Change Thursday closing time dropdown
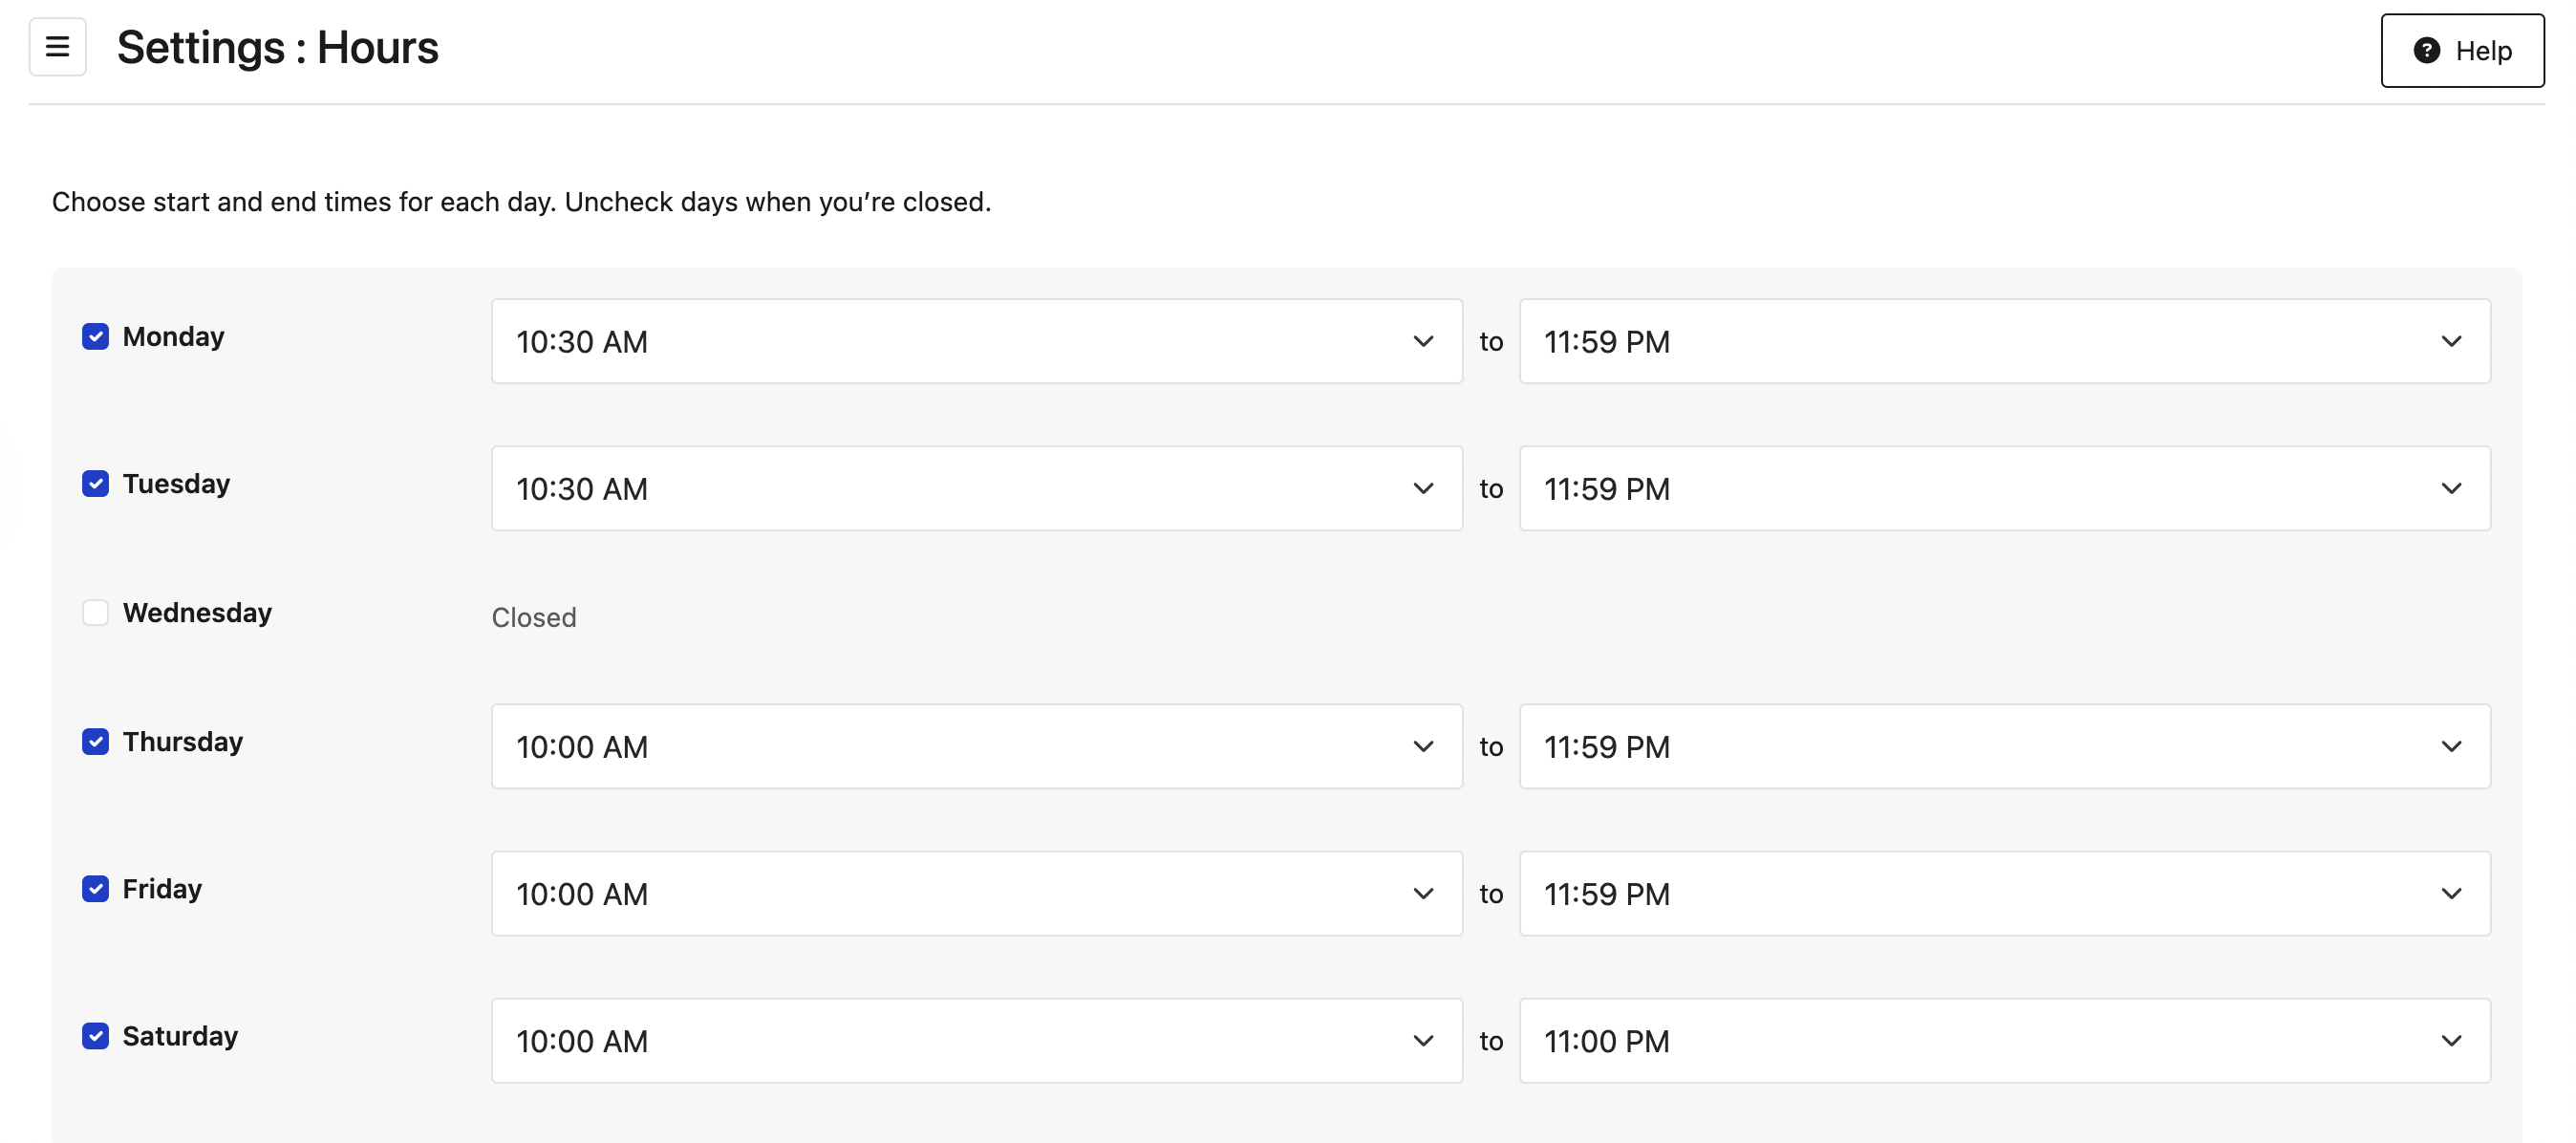Screen dimensions: 2576x1143 (2004, 747)
